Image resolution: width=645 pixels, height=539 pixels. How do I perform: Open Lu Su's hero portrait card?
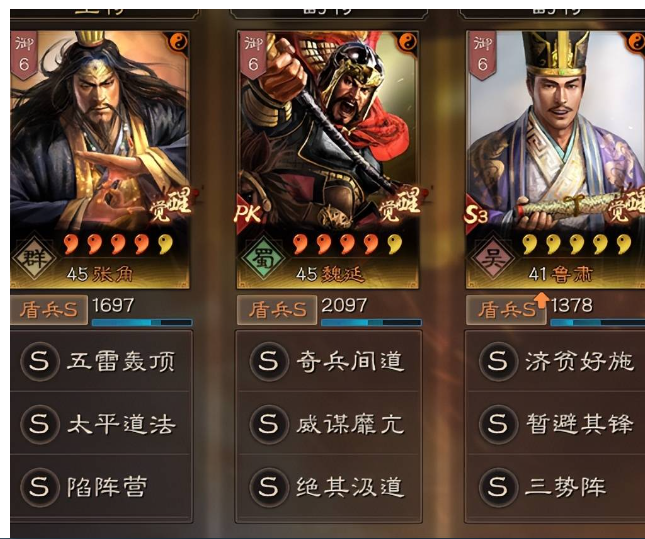click(x=555, y=160)
